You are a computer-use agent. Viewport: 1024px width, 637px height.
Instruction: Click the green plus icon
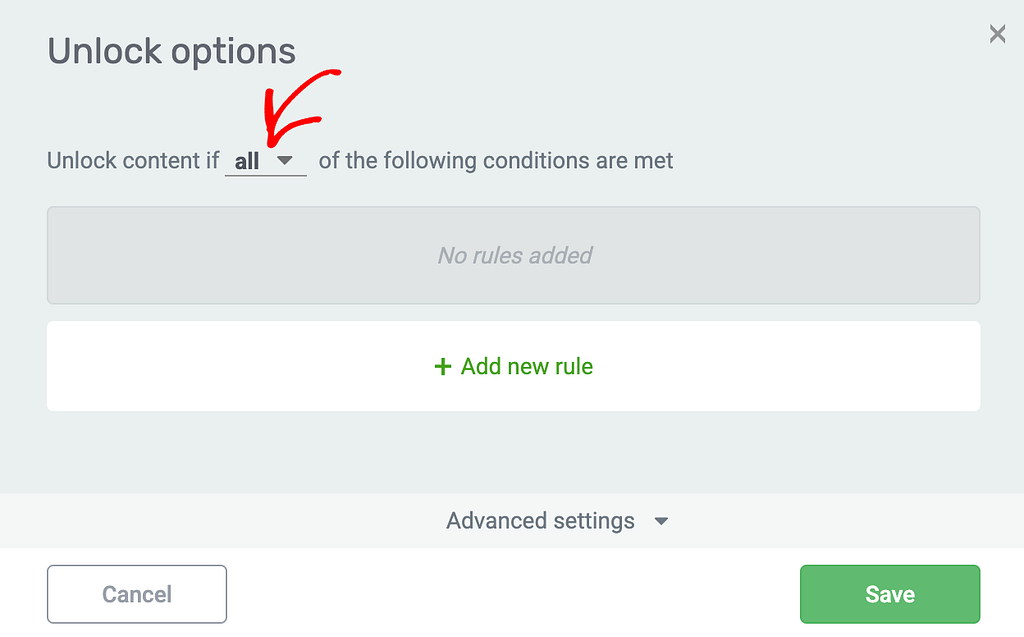[x=443, y=367]
